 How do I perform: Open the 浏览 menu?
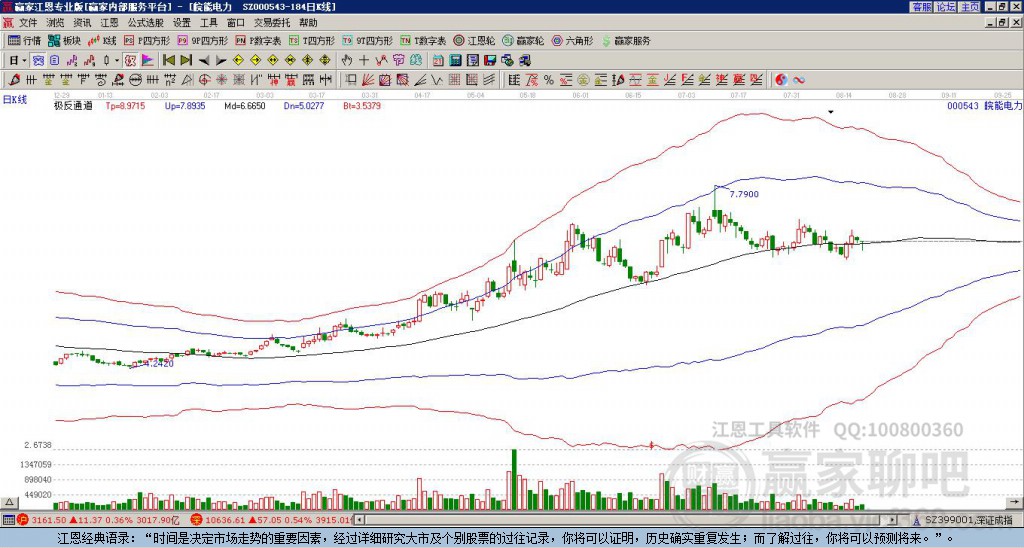(x=56, y=23)
